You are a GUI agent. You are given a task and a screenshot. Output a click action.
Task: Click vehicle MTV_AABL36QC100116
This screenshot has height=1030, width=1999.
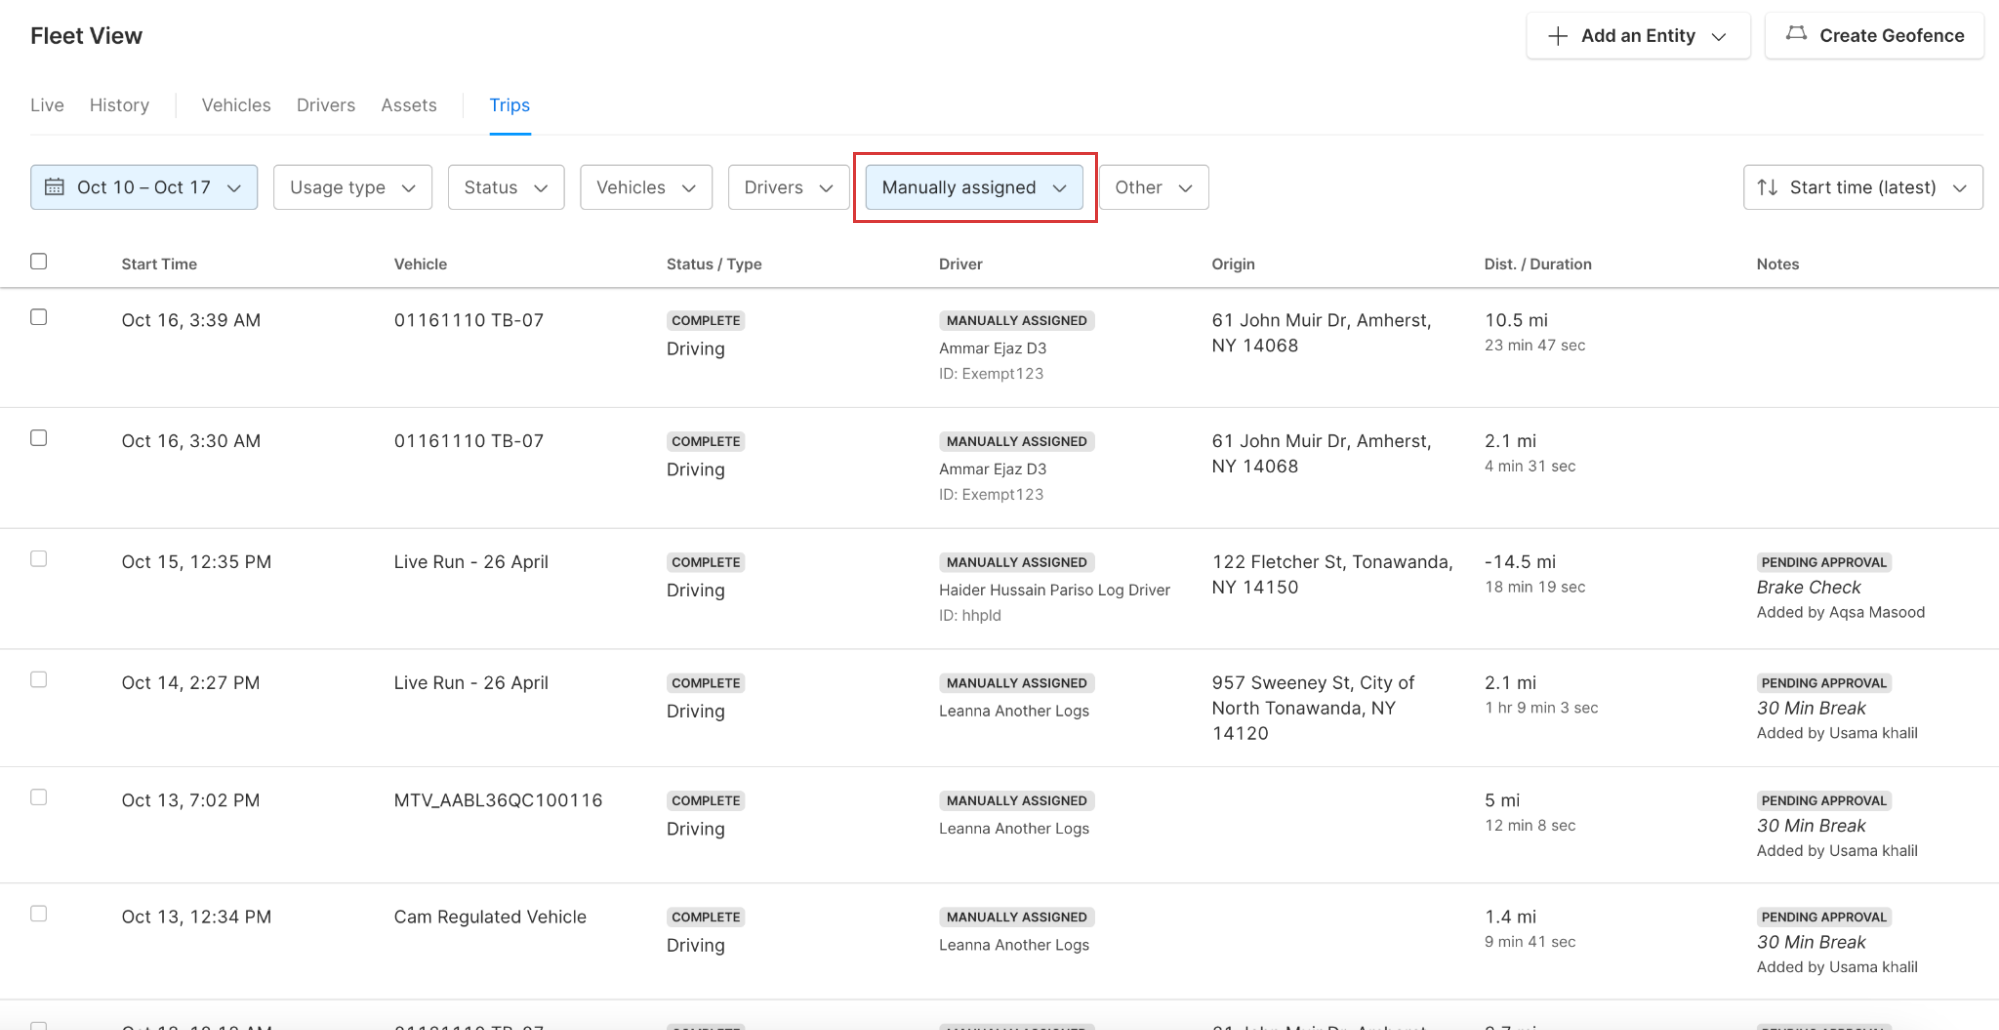point(498,800)
